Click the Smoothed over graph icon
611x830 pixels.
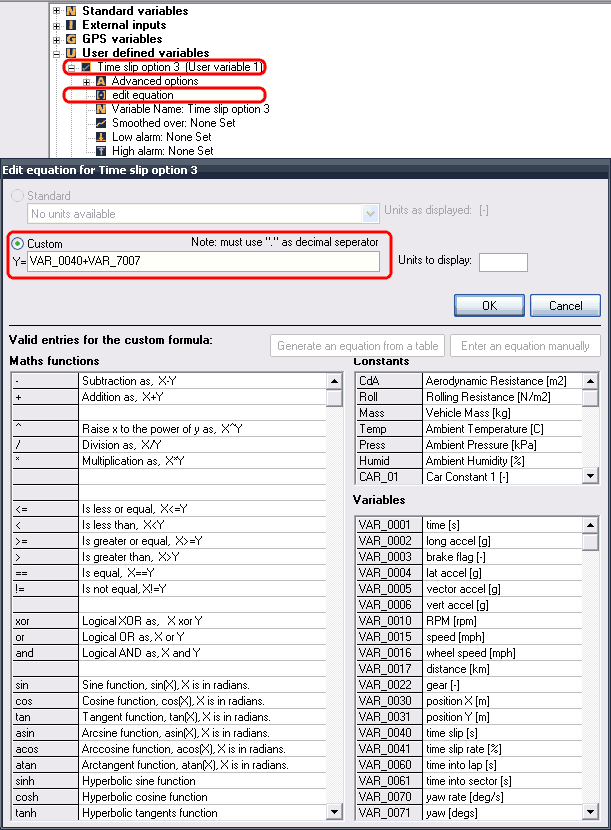(101, 123)
